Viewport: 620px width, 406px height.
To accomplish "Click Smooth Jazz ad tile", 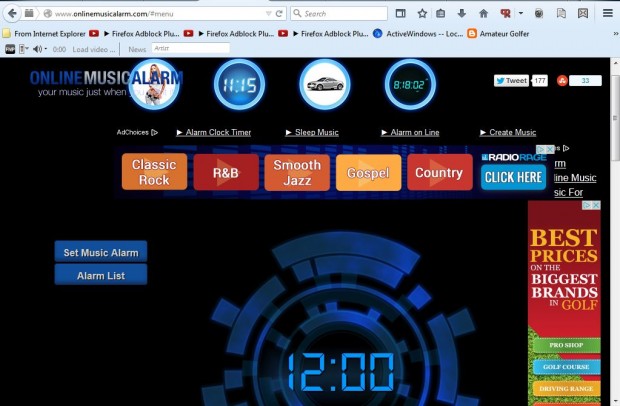I will pyautogui.click(x=297, y=172).
